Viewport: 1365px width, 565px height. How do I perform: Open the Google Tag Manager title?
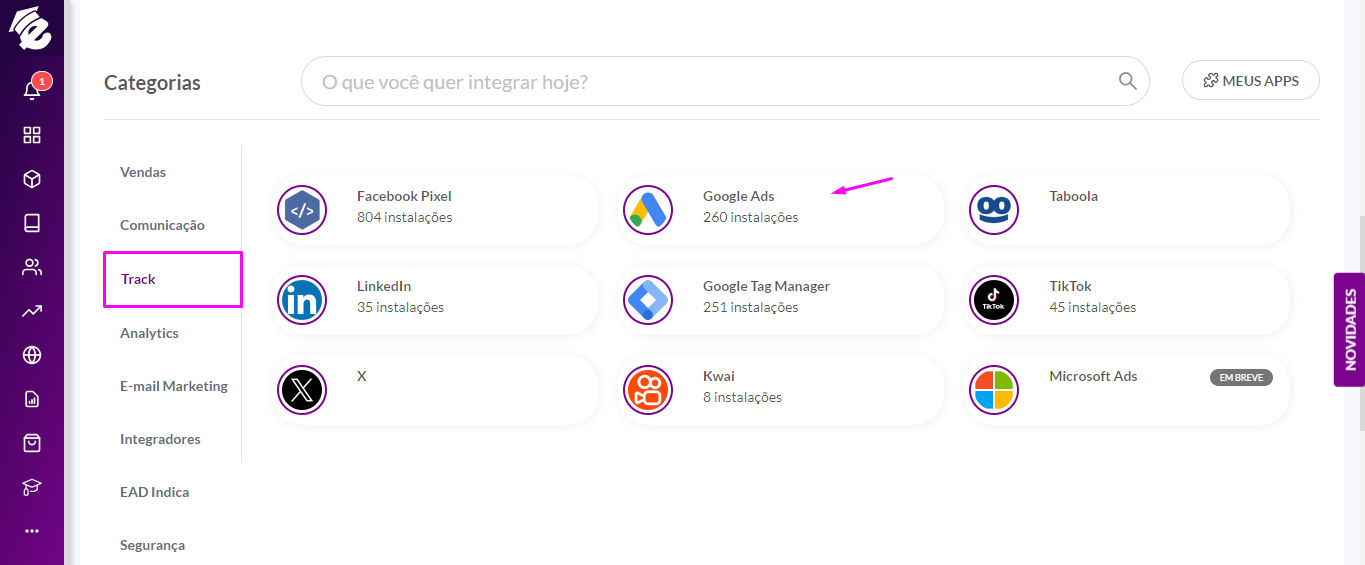pyautogui.click(x=766, y=286)
